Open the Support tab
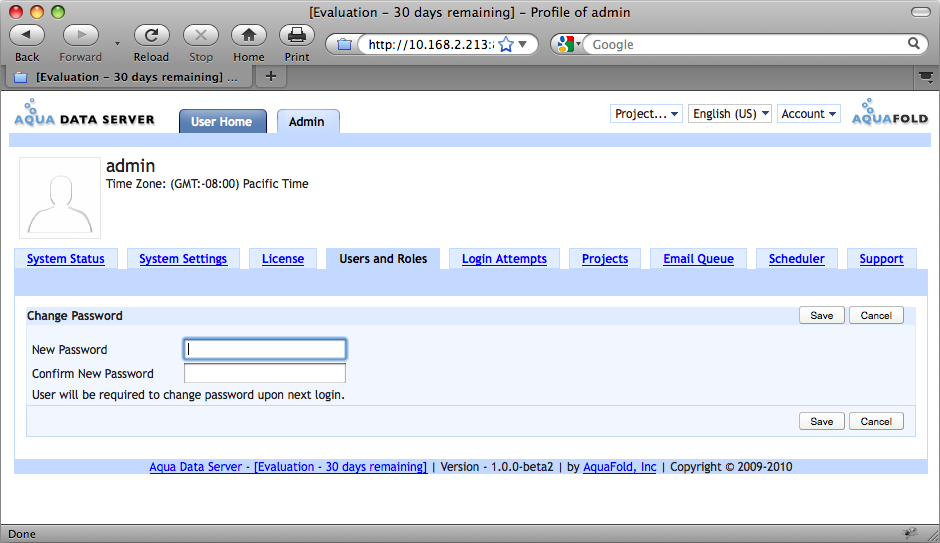This screenshot has width=940, height=543. [881, 259]
